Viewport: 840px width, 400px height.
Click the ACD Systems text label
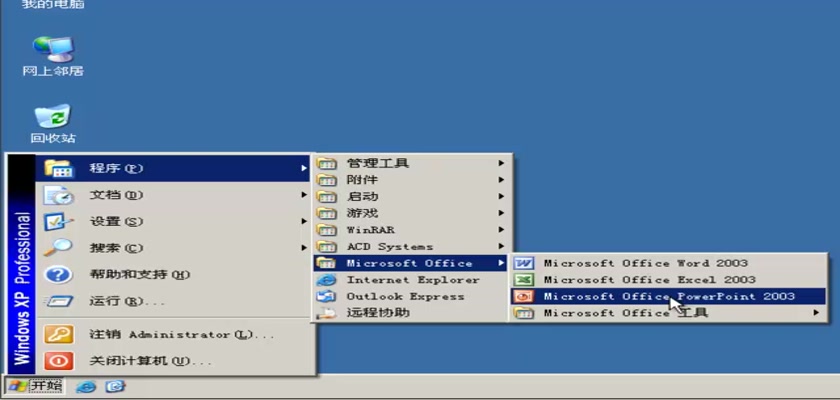pyautogui.click(x=389, y=246)
